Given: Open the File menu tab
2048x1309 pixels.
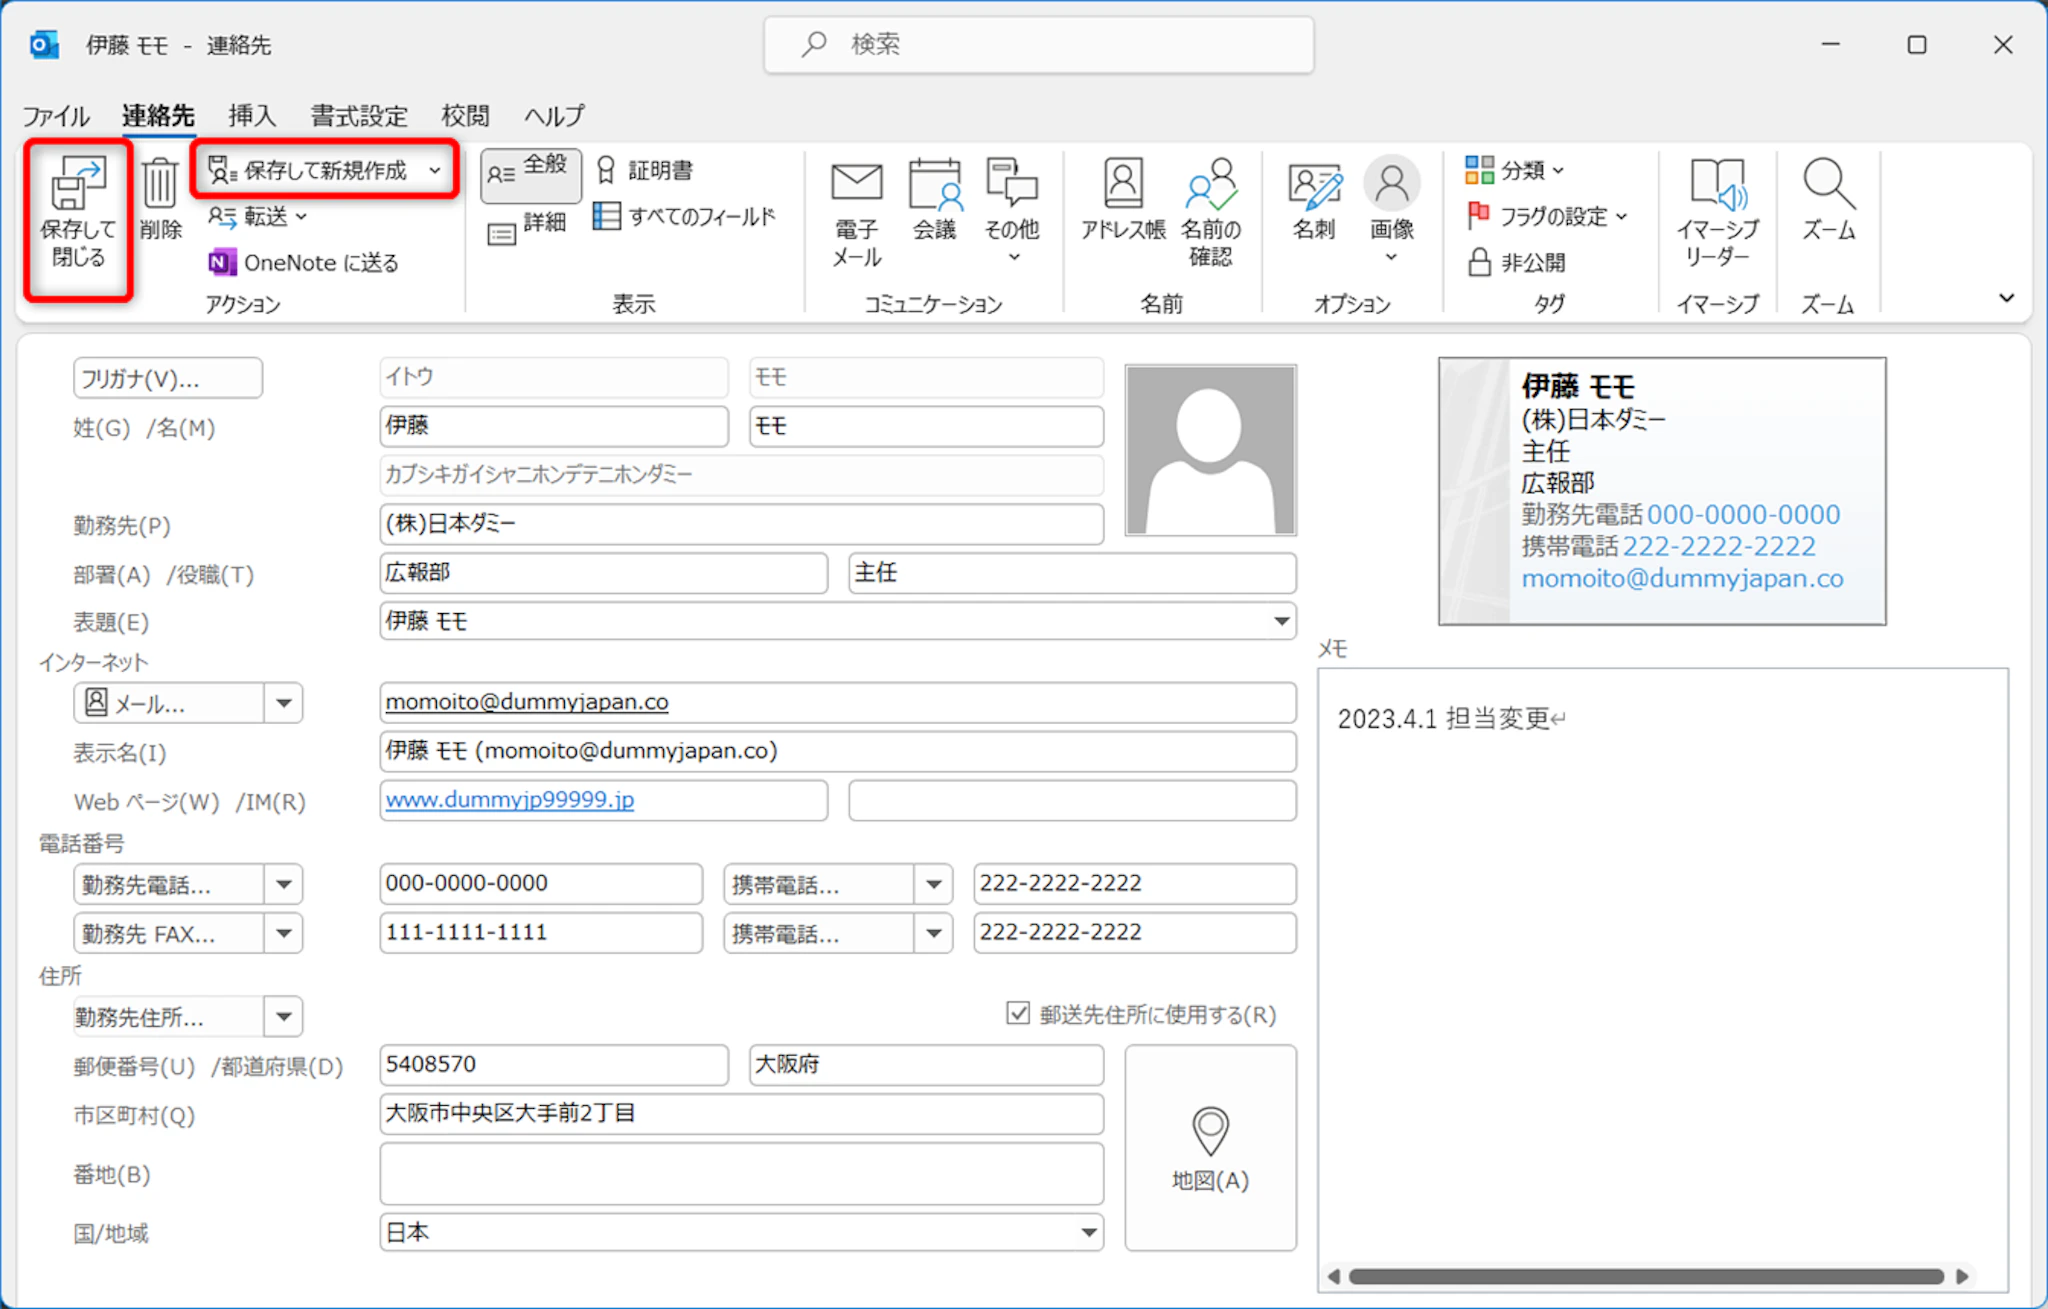Looking at the screenshot, I should (x=56, y=116).
